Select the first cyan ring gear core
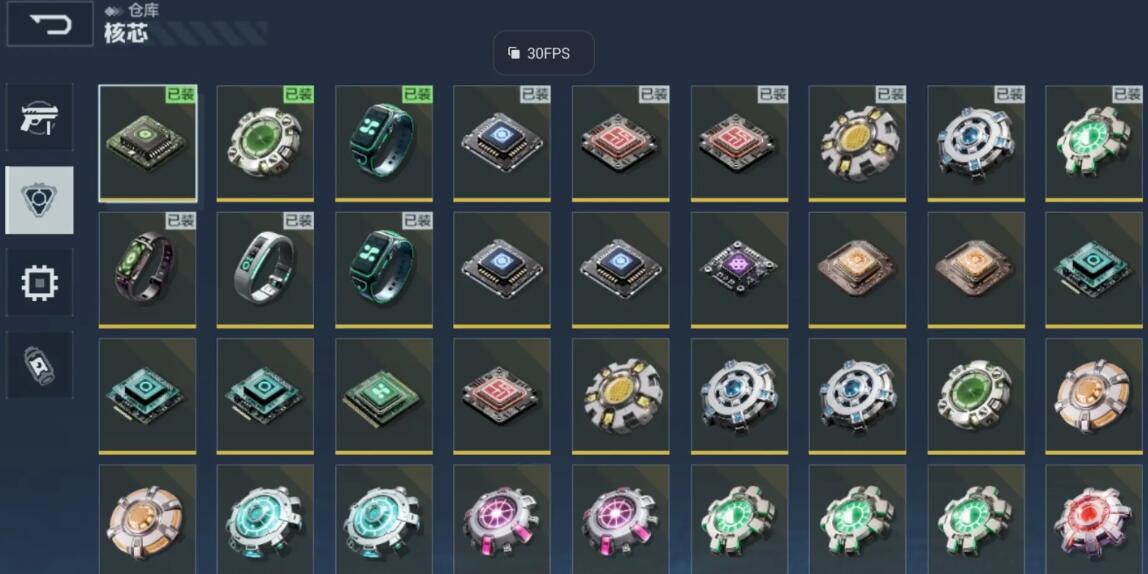 tap(266, 519)
